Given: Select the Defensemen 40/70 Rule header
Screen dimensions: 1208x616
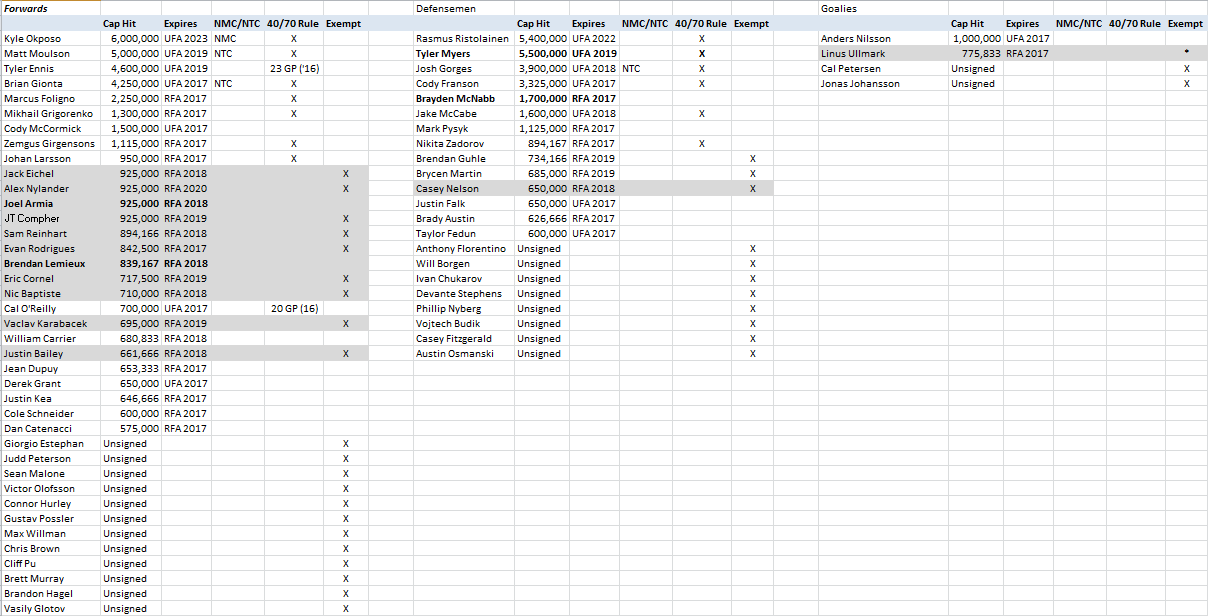Looking at the screenshot, I should [701, 23].
